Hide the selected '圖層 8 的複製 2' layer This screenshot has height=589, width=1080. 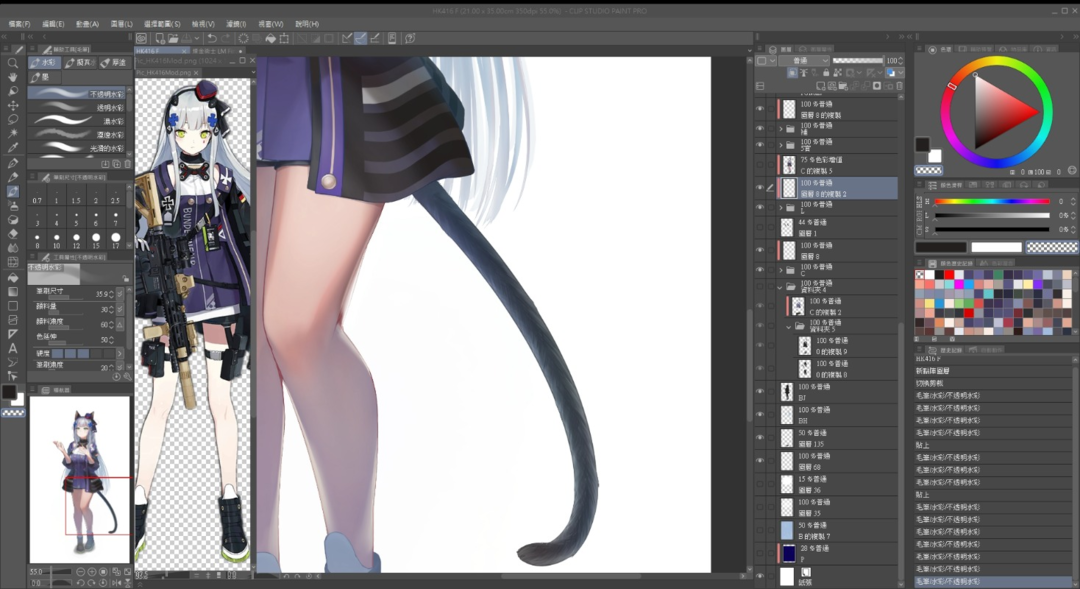[760, 187]
